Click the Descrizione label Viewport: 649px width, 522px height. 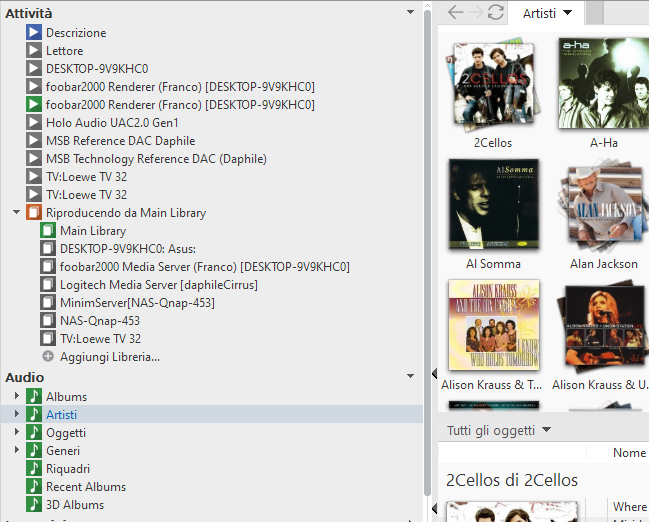click(76, 33)
